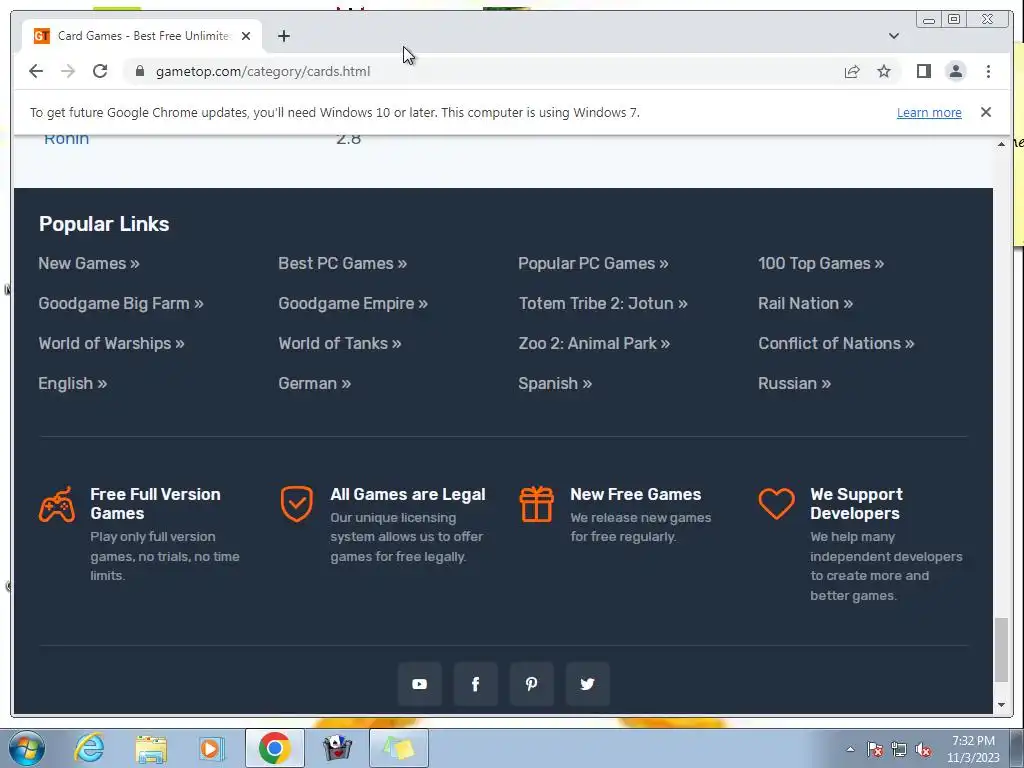Click the muted volume tray icon

[x=923, y=750]
